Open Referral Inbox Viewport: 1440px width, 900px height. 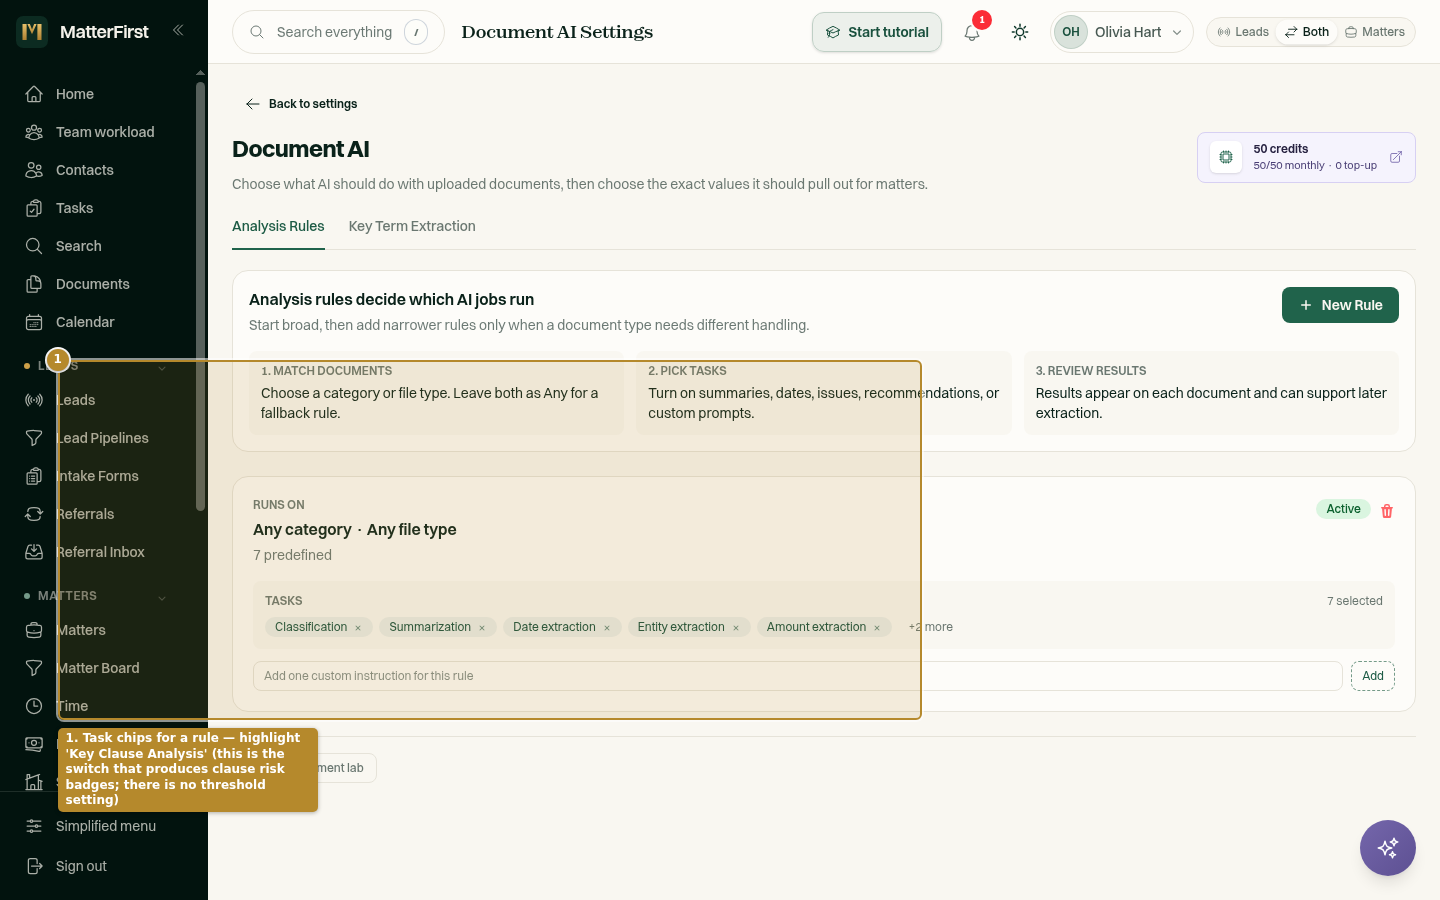98,552
